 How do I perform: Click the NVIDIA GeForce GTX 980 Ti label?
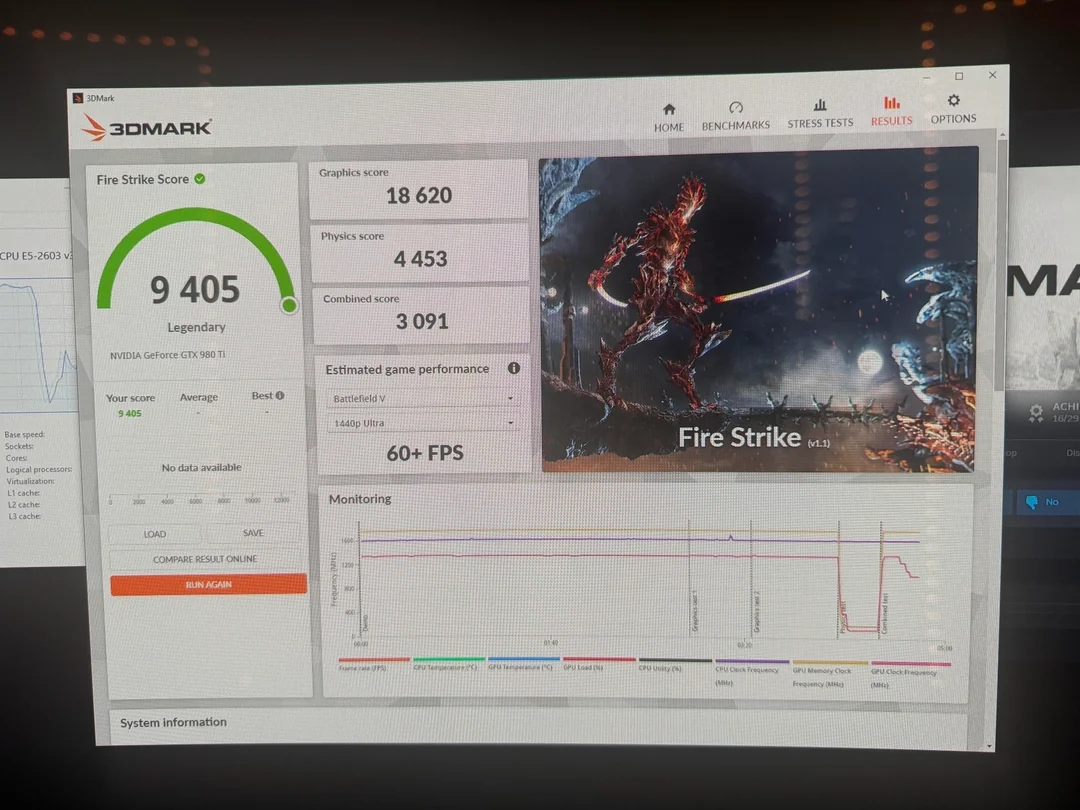[x=167, y=355]
